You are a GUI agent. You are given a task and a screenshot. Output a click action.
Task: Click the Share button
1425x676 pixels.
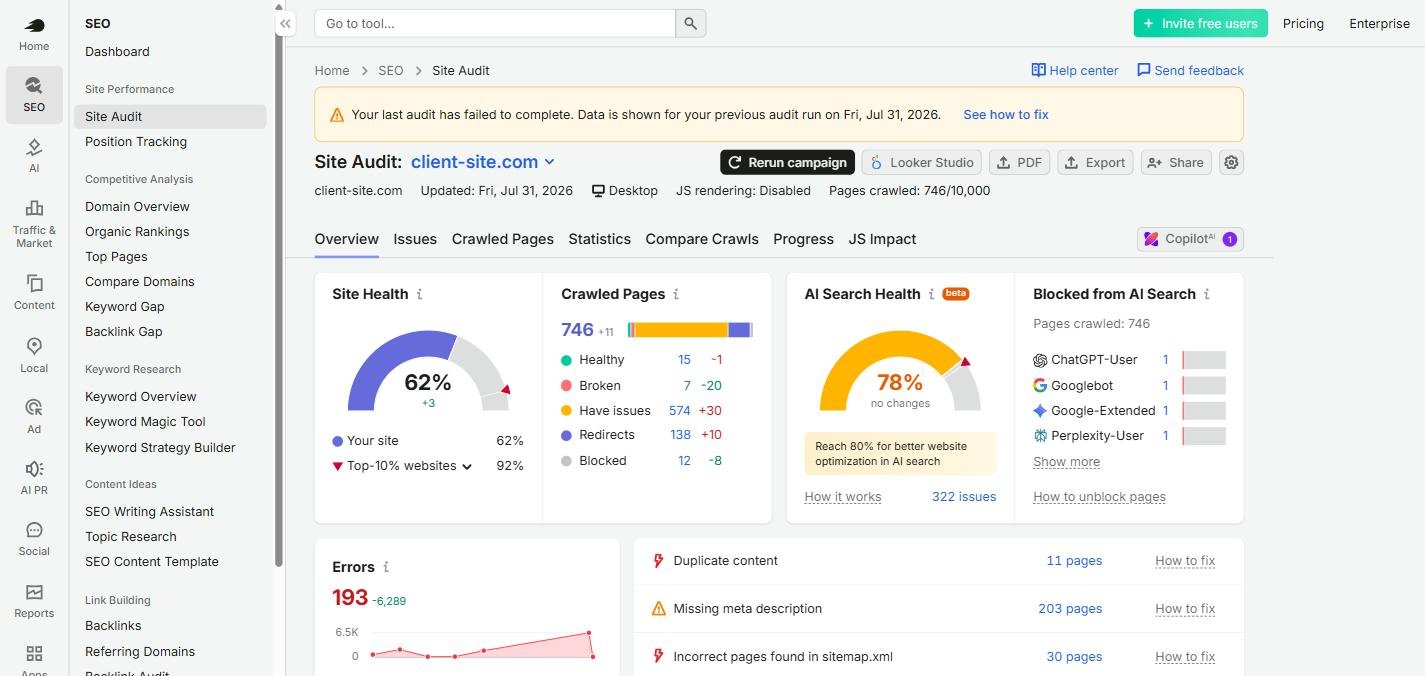1176,162
